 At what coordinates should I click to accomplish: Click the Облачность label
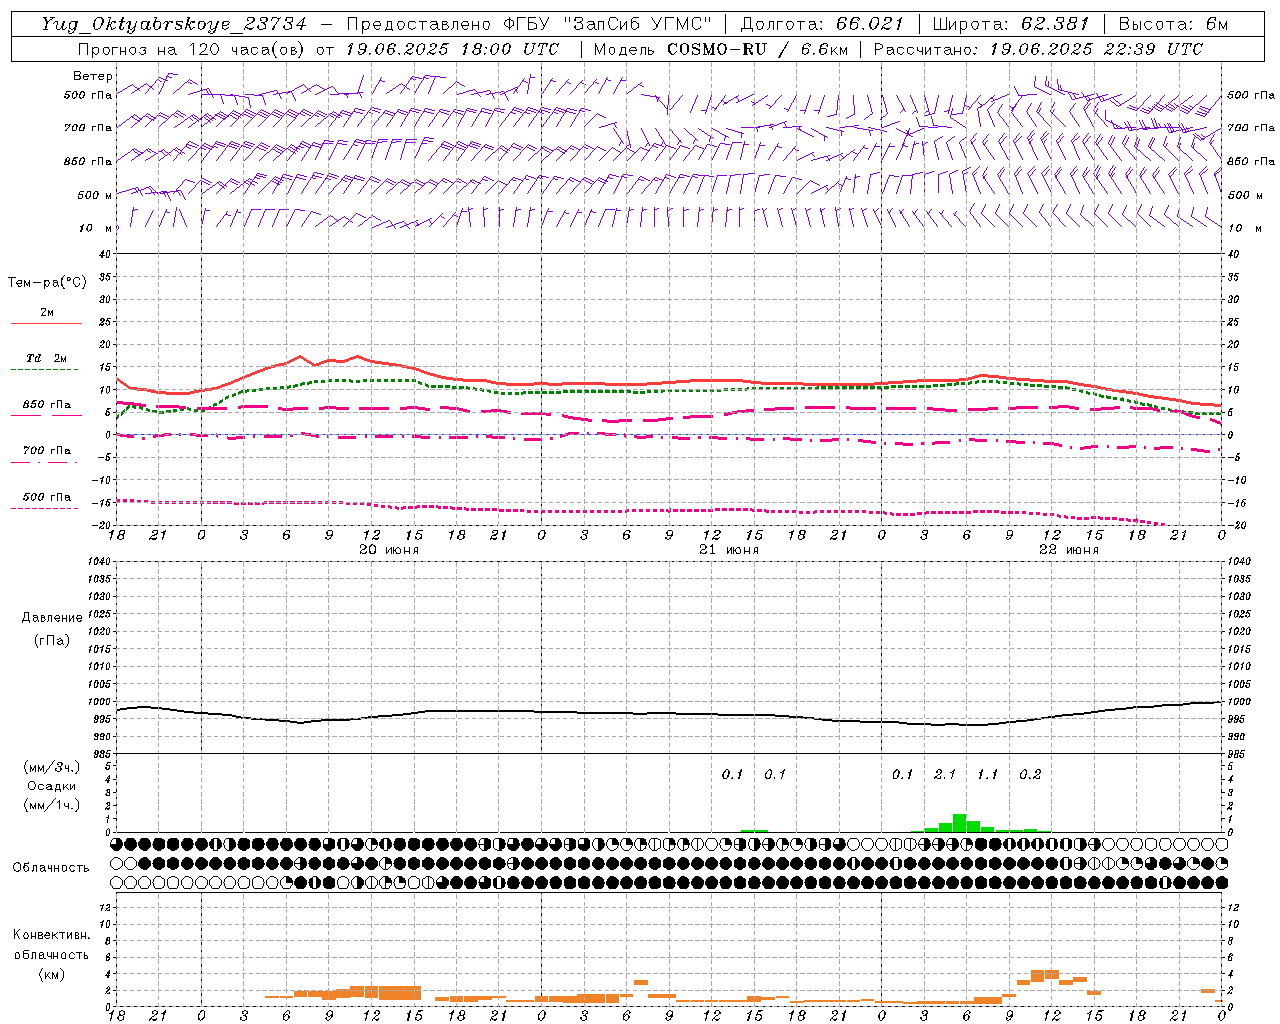pyautogui.click(x=51, y=868)
